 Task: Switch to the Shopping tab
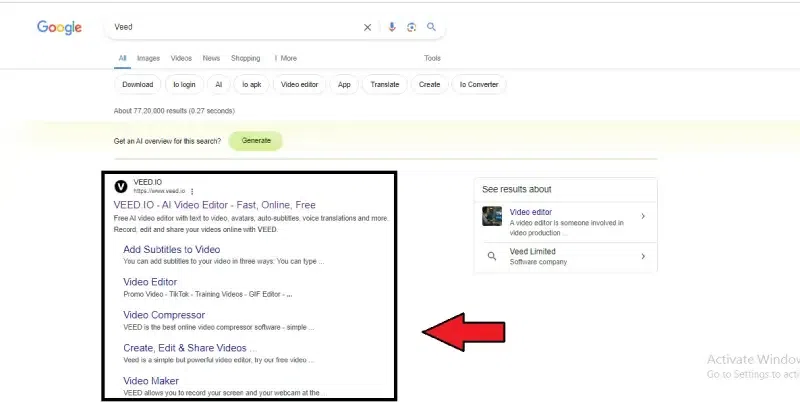tap(245, 58)
